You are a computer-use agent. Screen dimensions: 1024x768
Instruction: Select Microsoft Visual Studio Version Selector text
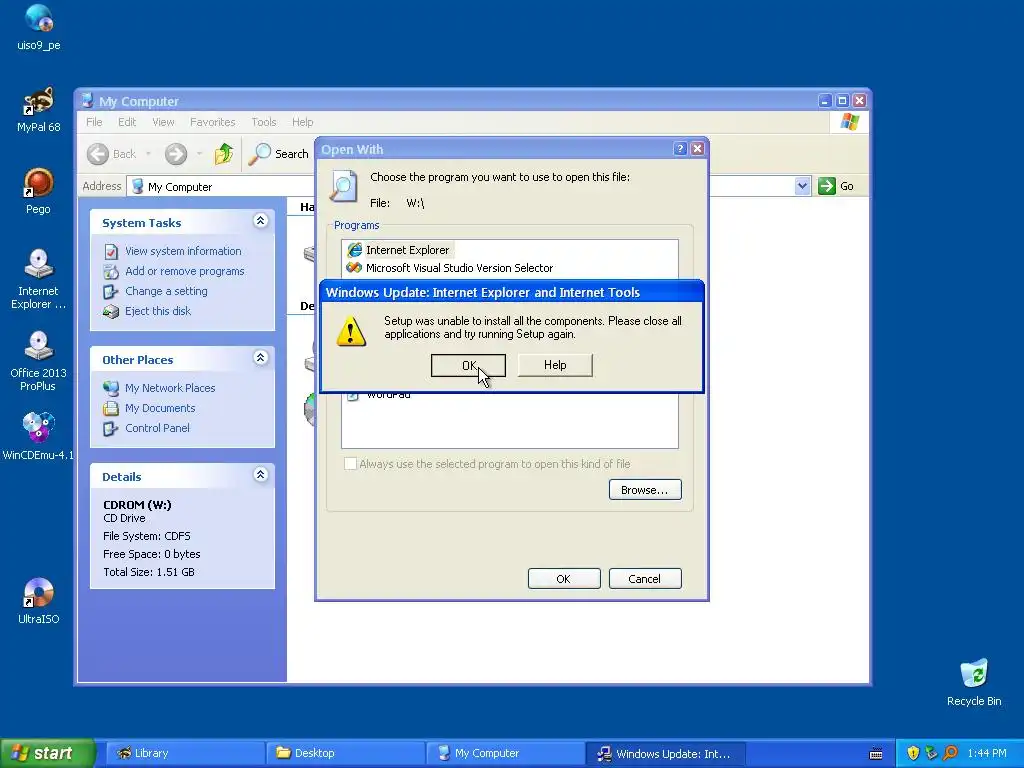coord(460,268)
